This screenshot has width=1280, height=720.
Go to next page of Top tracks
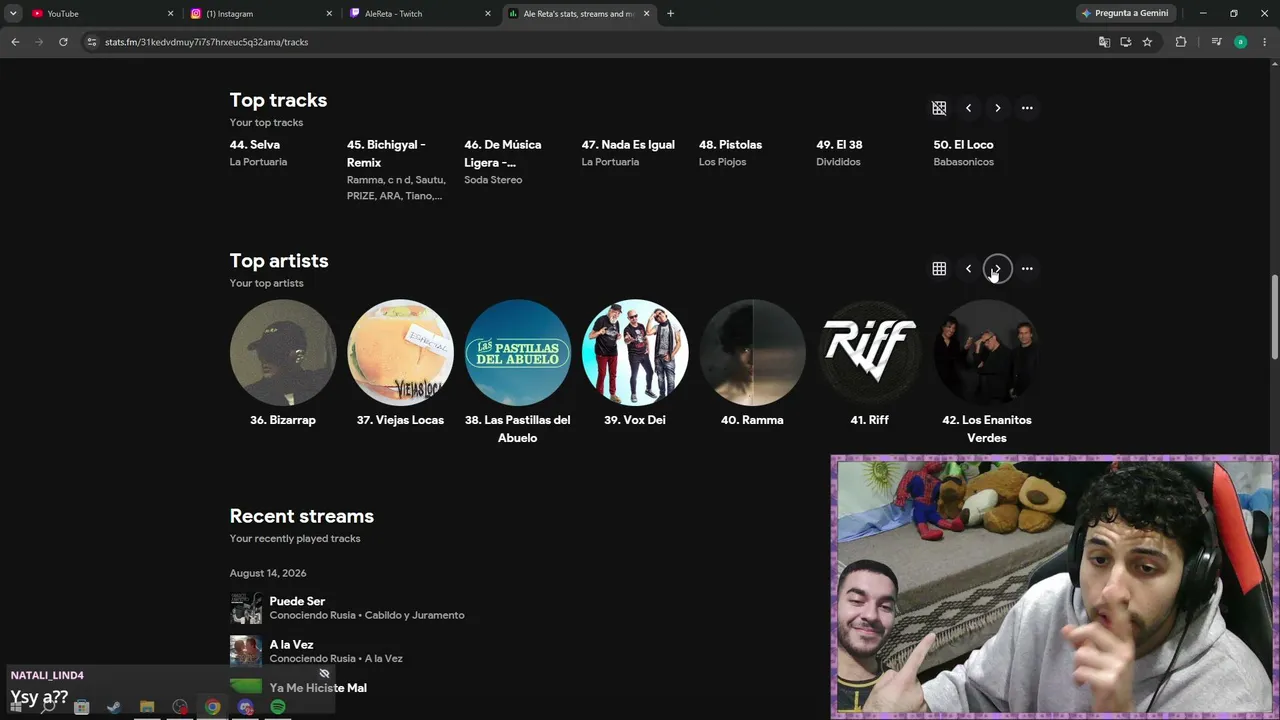pyautogui.click(x=997, y=108)
